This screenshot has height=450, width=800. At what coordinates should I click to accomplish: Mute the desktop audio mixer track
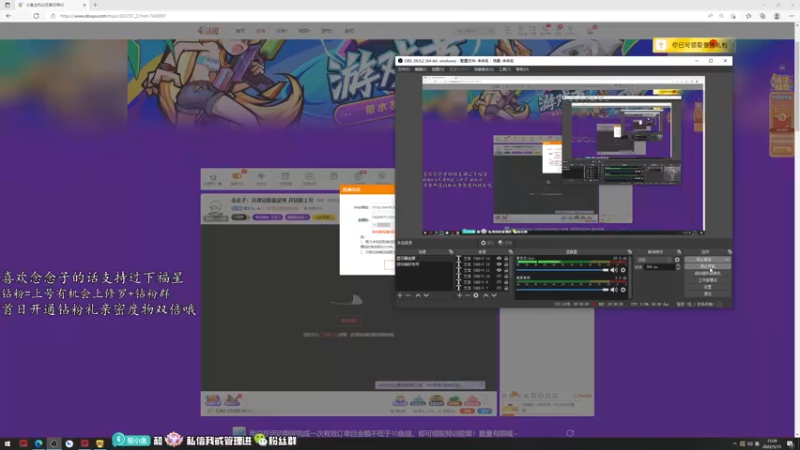pos(614,290)
